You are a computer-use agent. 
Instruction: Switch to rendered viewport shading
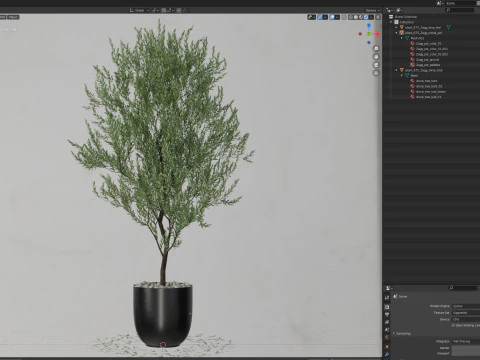pos(366,17)
